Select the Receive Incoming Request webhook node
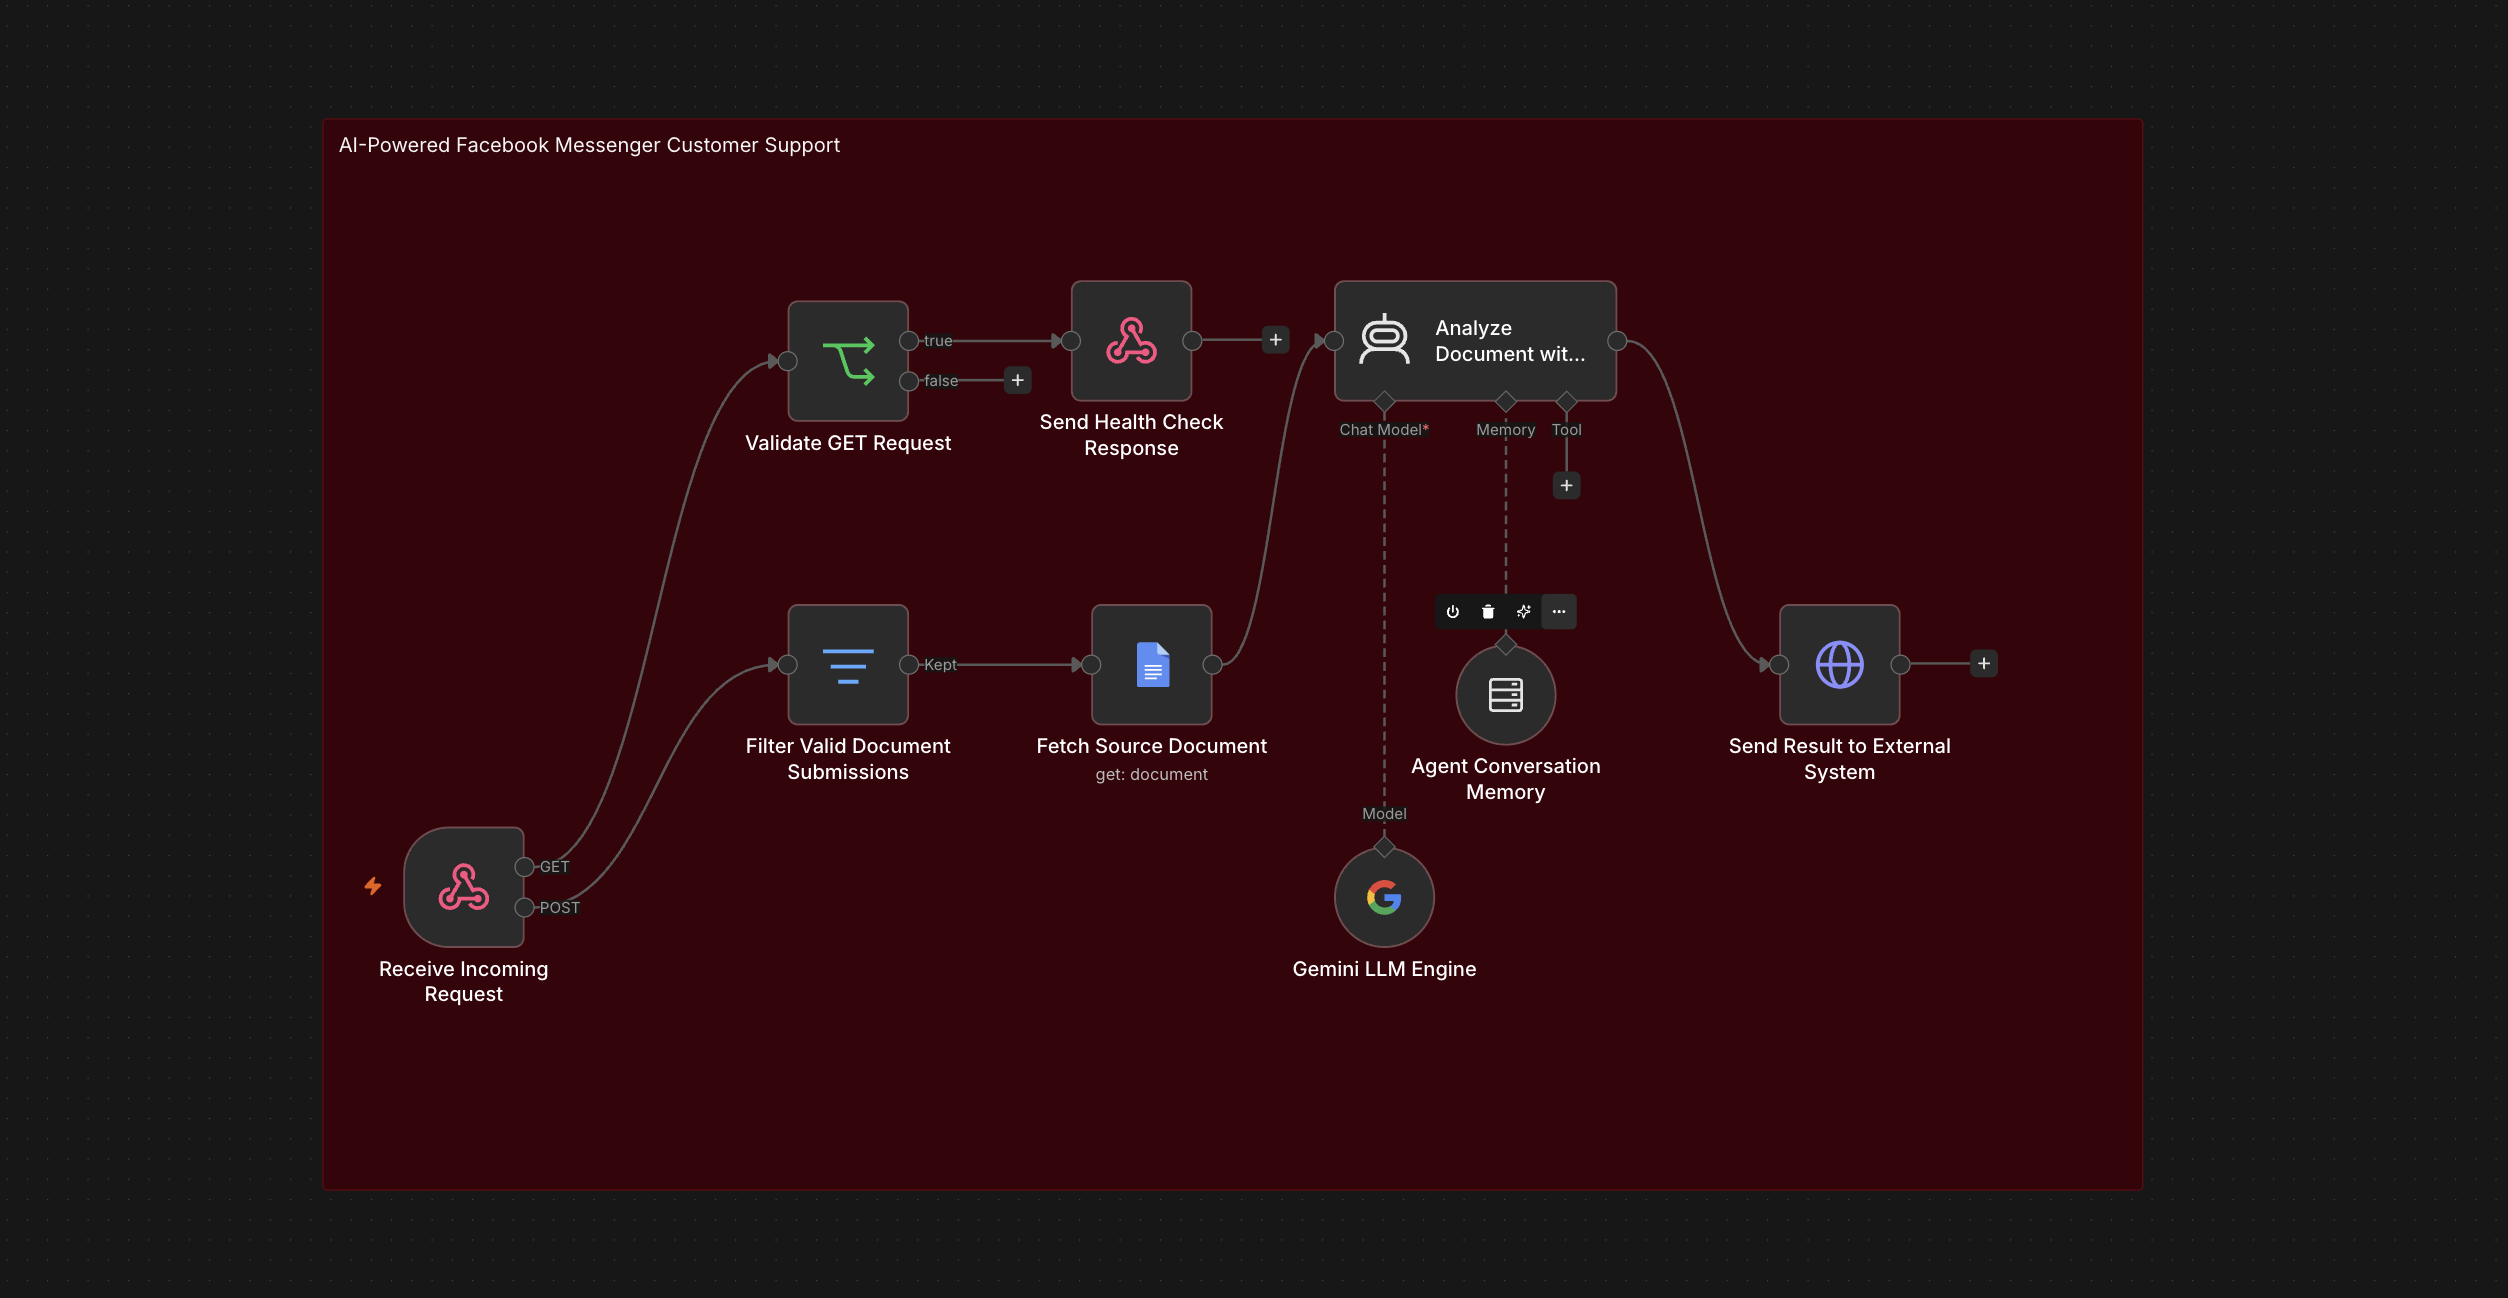Image resolution: width=2508 pixels, height=1298 pixels. click(463, 887)
